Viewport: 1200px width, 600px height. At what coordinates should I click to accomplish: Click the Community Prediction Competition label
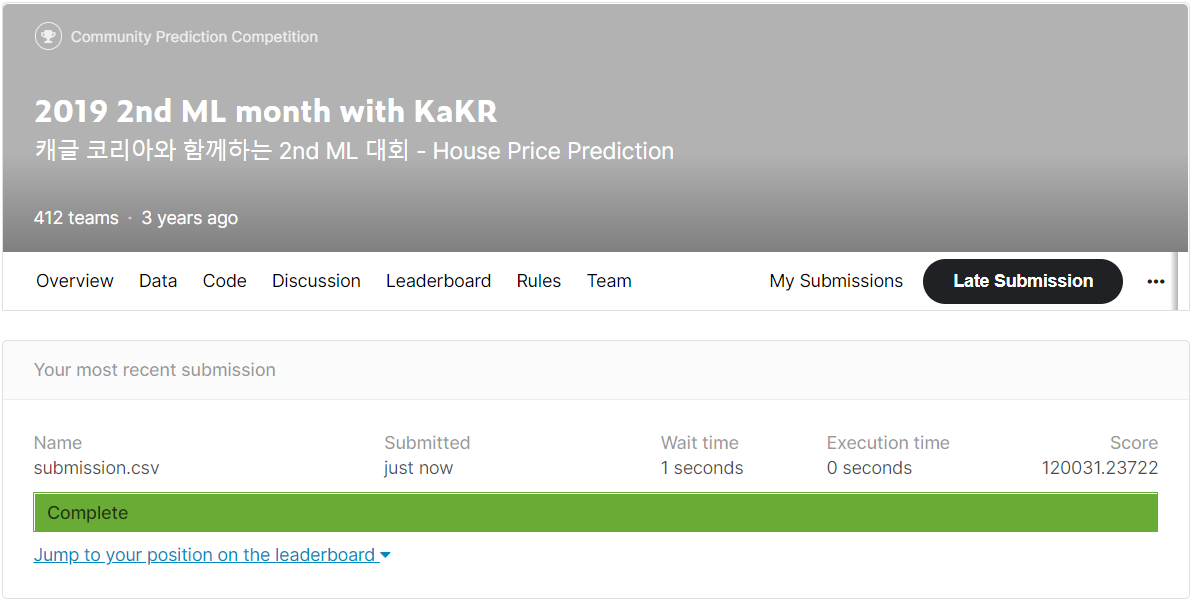tap(194, 37)
